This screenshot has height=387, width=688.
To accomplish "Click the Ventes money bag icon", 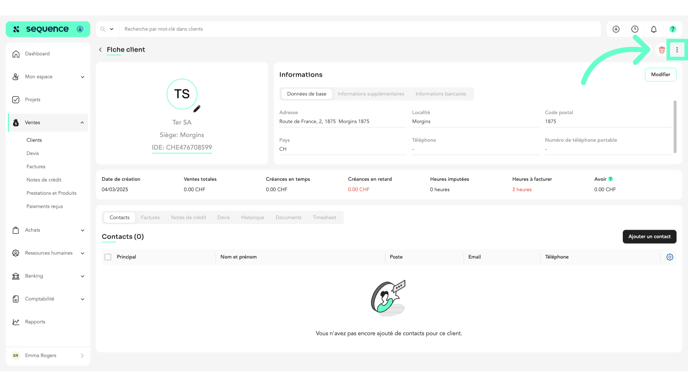I will (16, 123).
